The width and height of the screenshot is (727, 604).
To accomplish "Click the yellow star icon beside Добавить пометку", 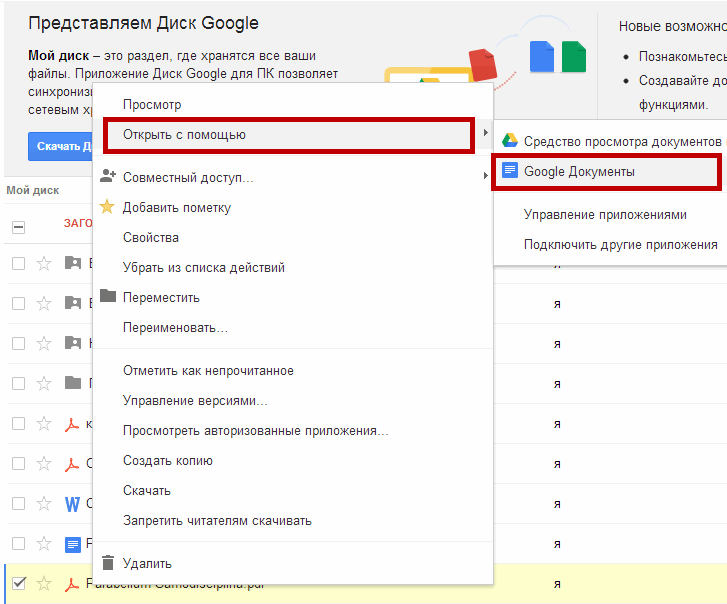I will coord(107,207).
